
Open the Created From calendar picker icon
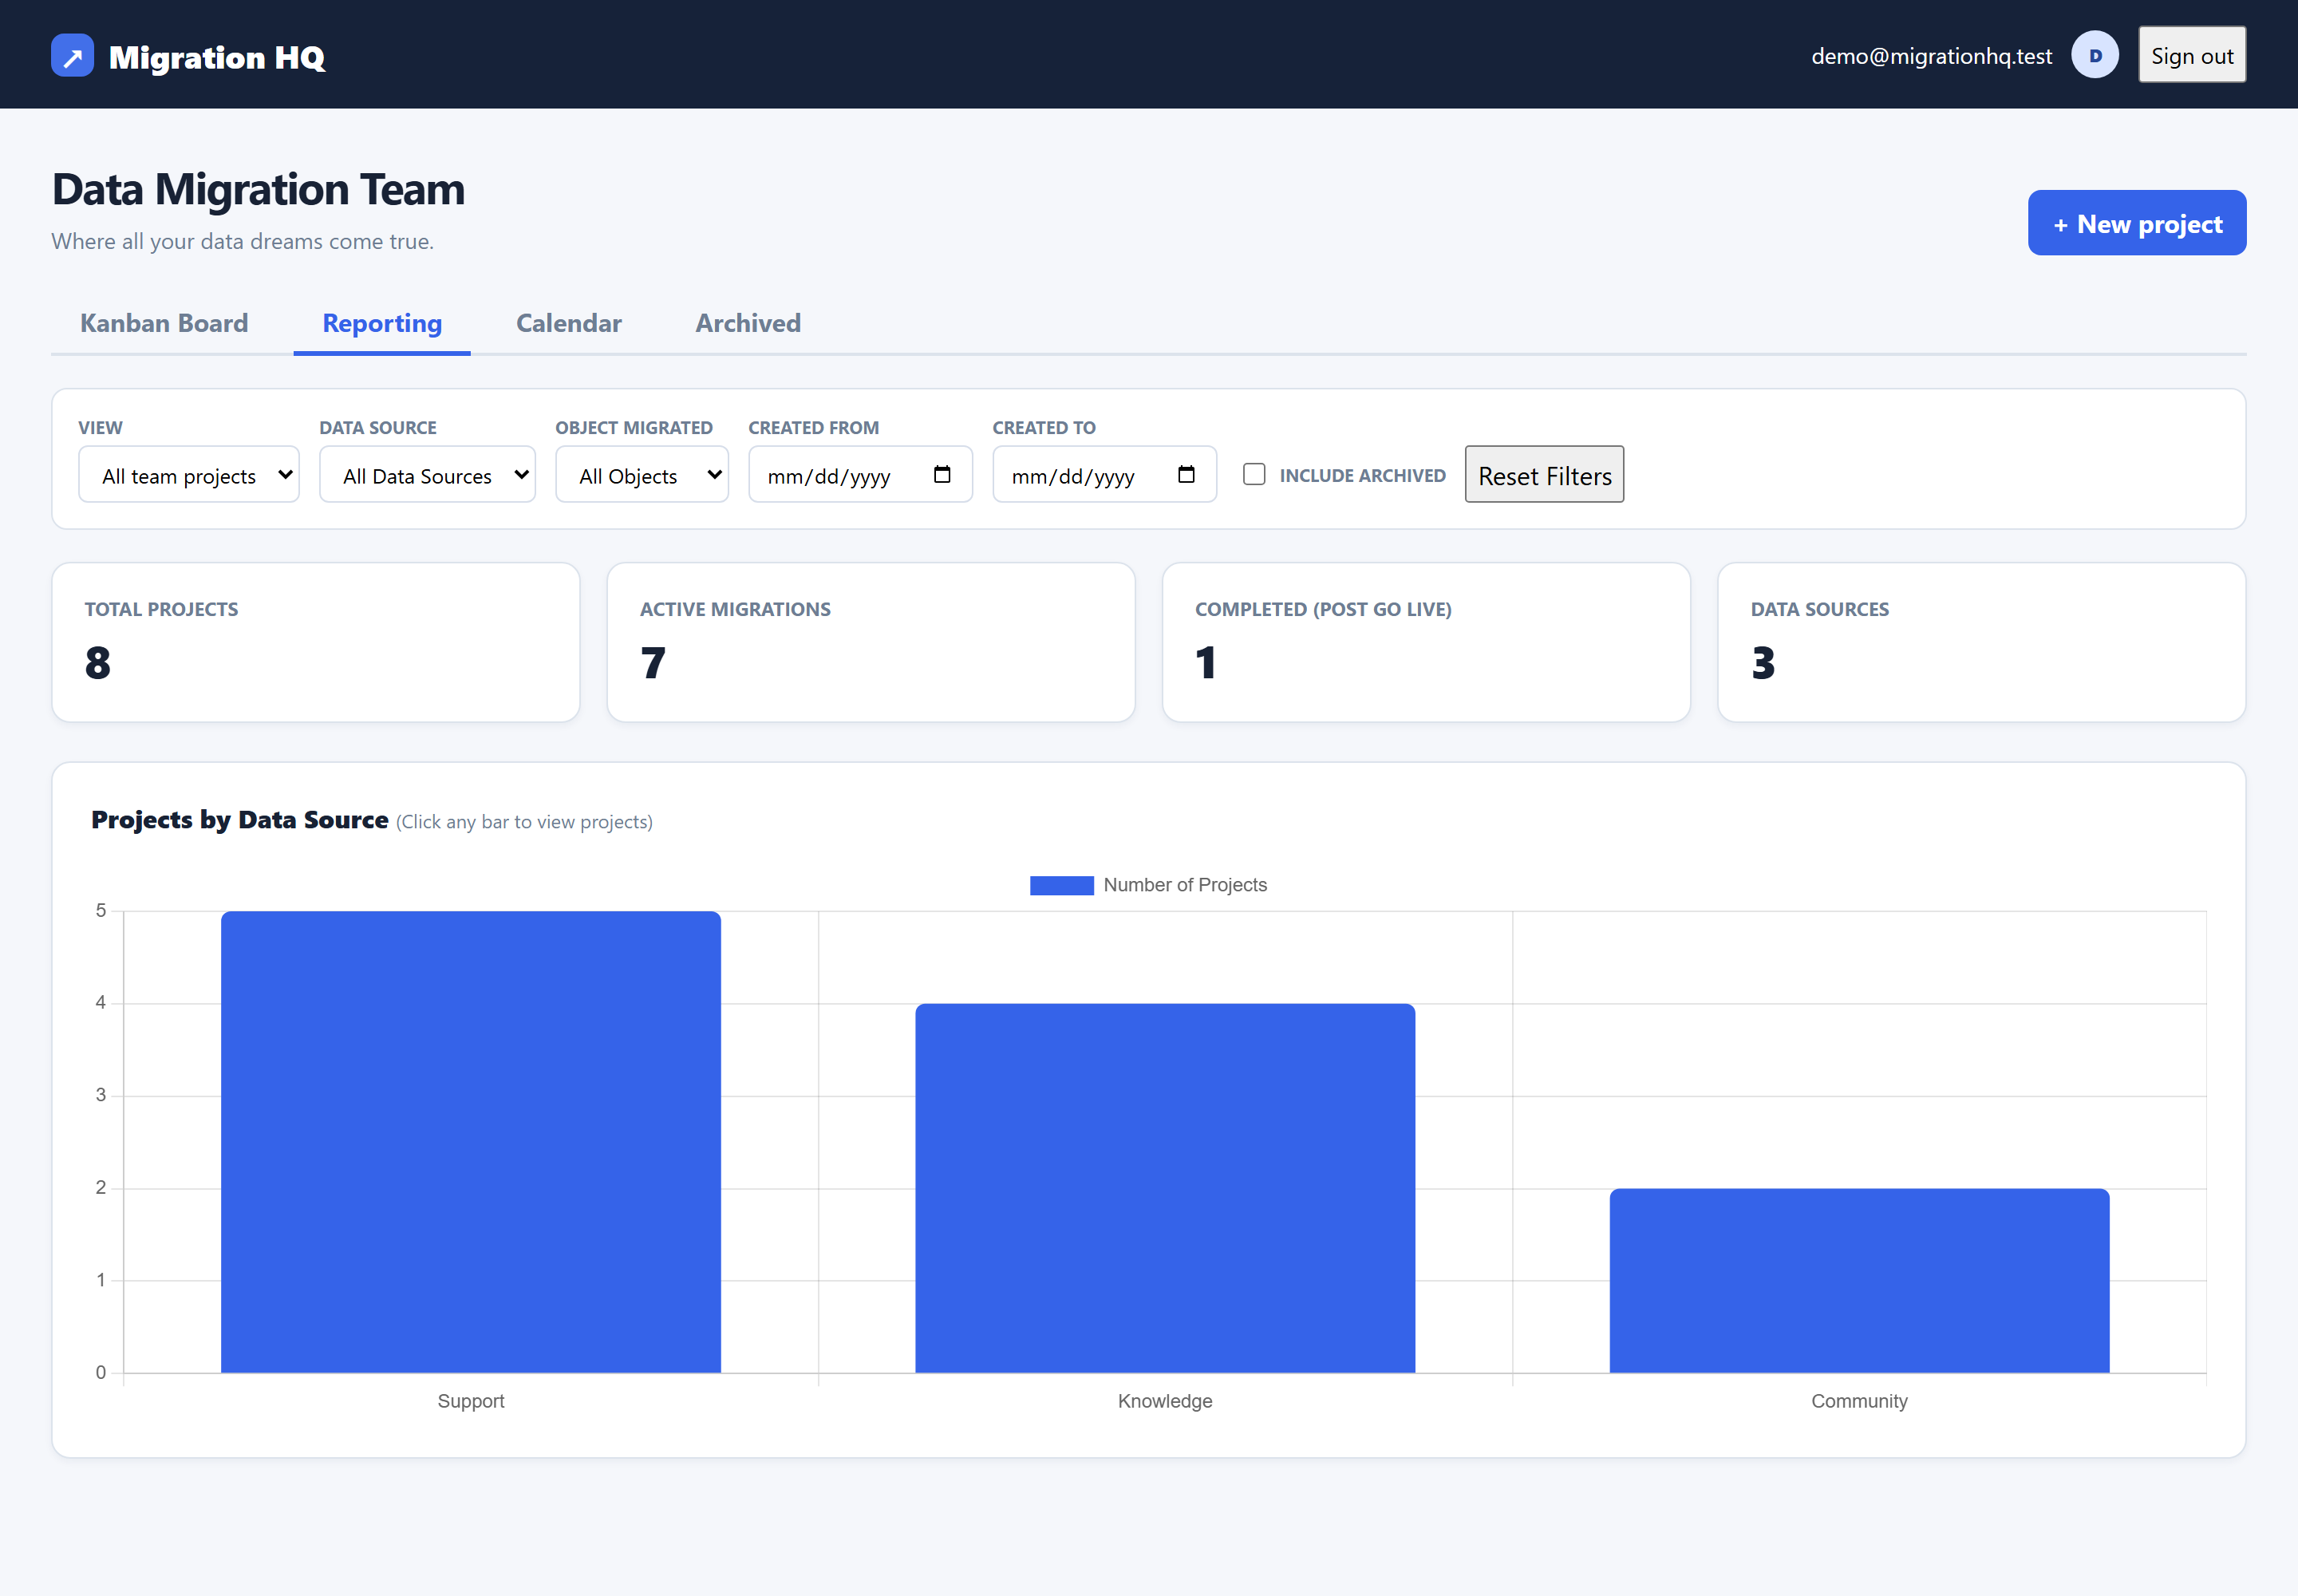pyautogui.click(x=941, y=474)
